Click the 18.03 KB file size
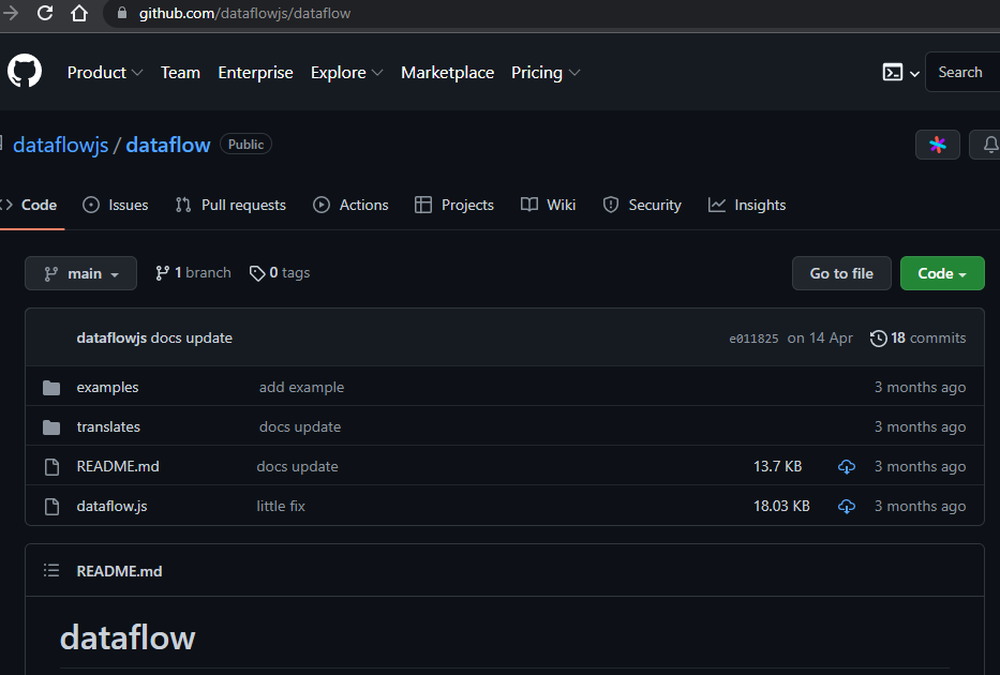Image resolution: width=1000 pixels, height=675 pixels. pos(781,506)
